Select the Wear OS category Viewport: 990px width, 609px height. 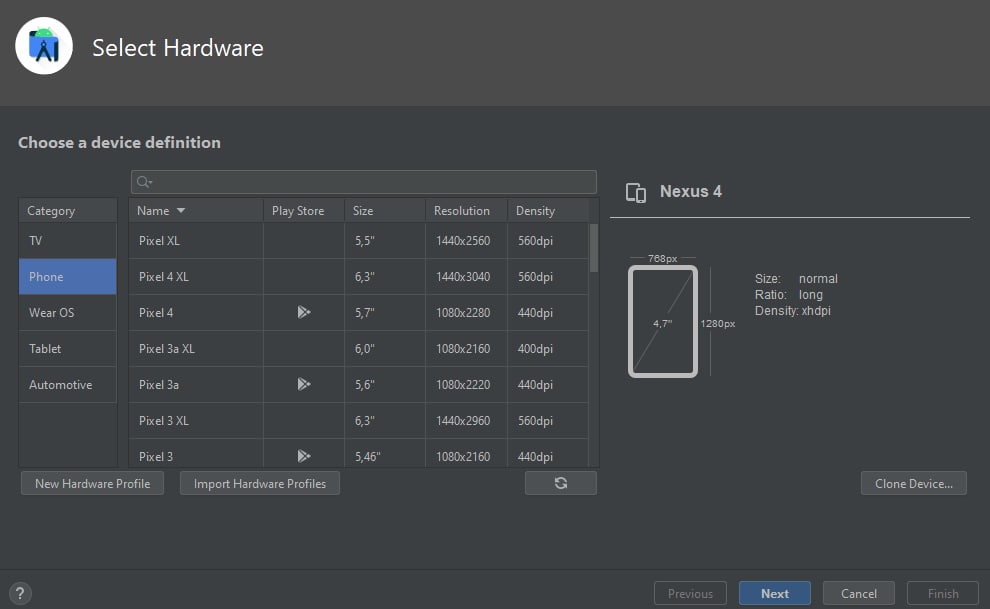click(x=68, y=312)
